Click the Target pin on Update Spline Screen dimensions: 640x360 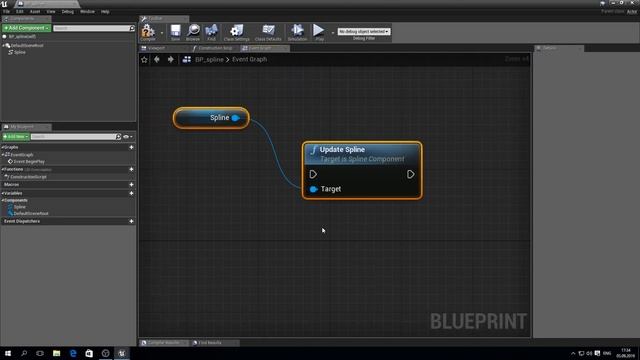313,189
